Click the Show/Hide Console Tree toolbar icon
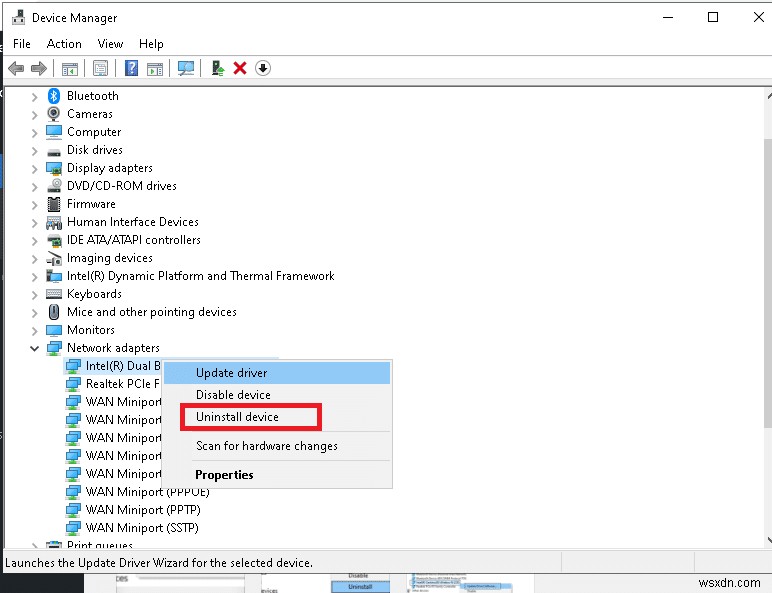The height and width of the screenshot is (593, 772). click(x=69, y=68)
